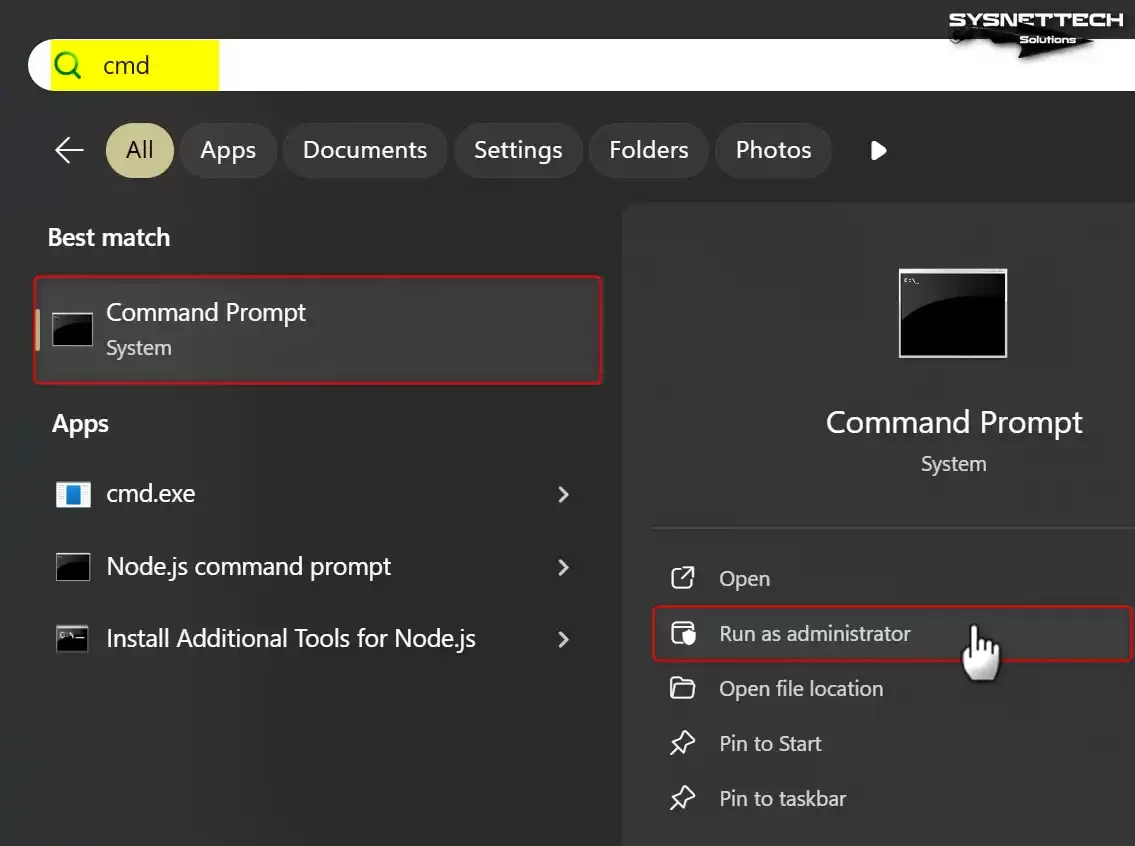Click the cmd.exe file icon
Viewport: 1135px width, 846px height.
(x=73, y=494)
